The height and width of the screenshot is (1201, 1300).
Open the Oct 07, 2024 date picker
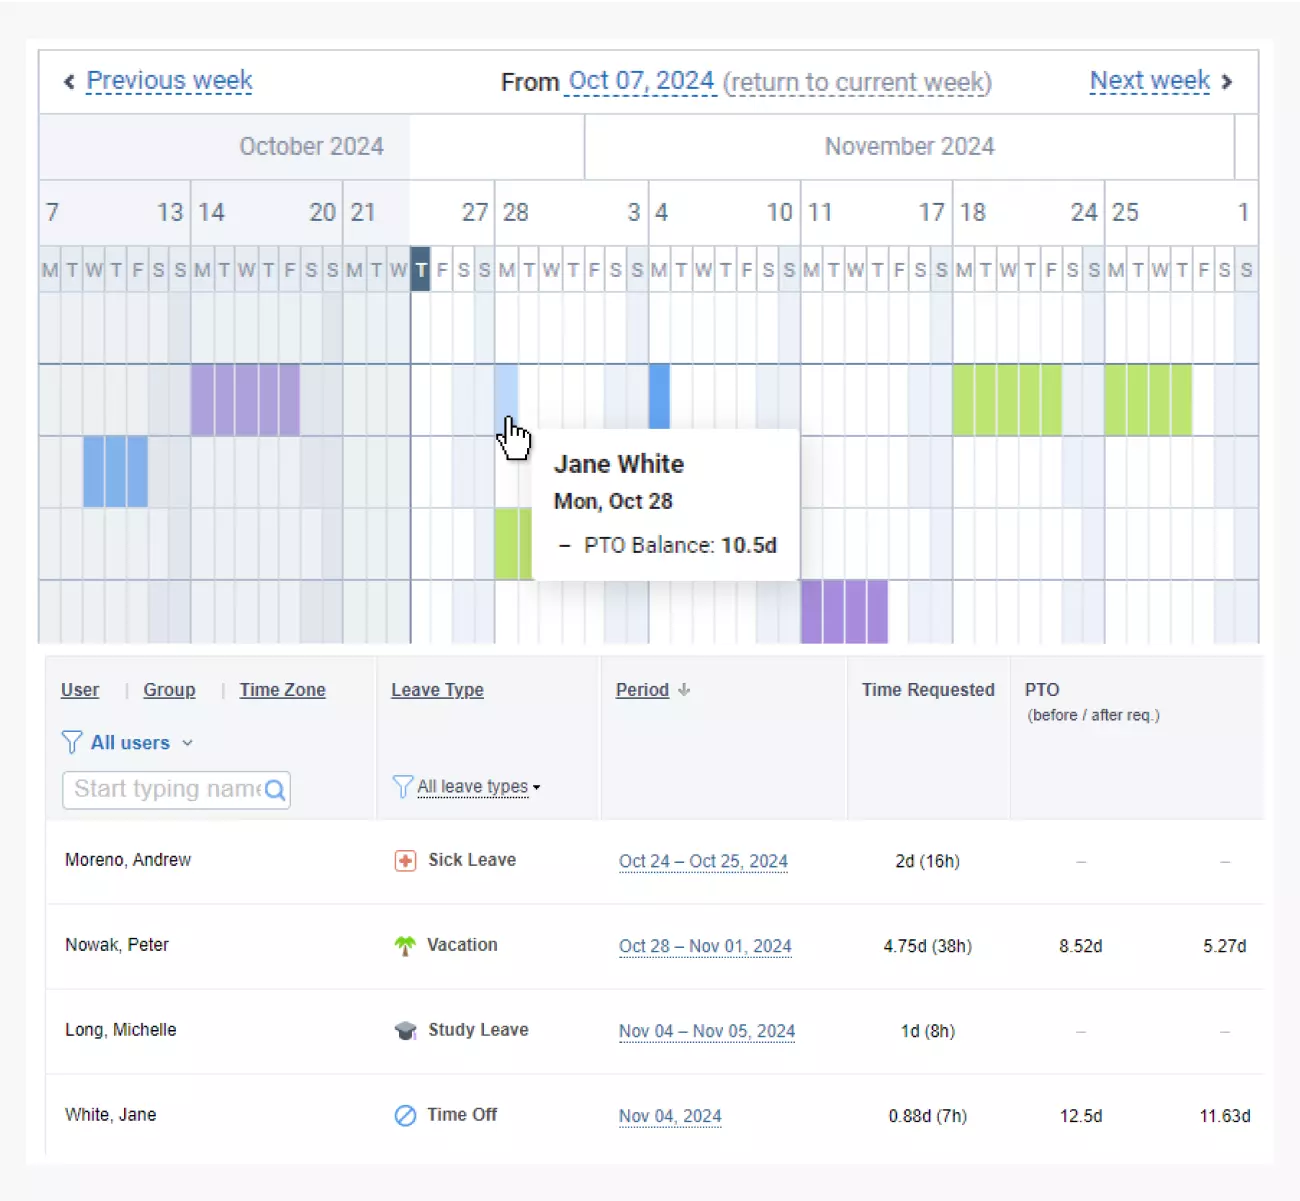click(641, 81)
